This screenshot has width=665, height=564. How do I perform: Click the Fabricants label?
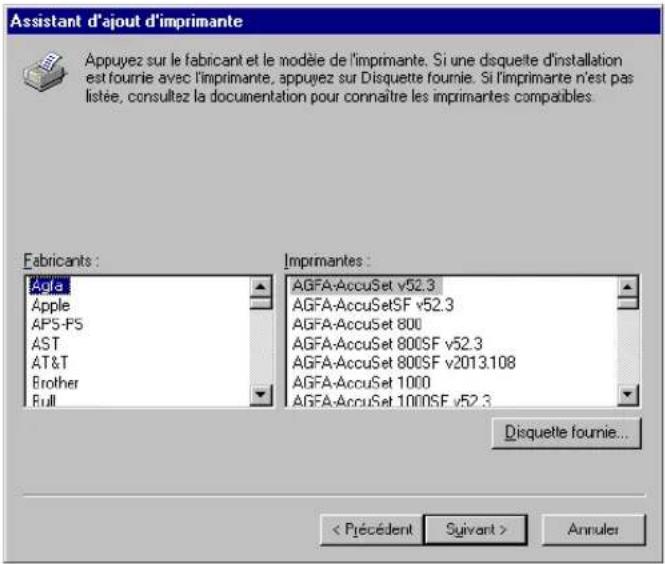click(61, 260)
